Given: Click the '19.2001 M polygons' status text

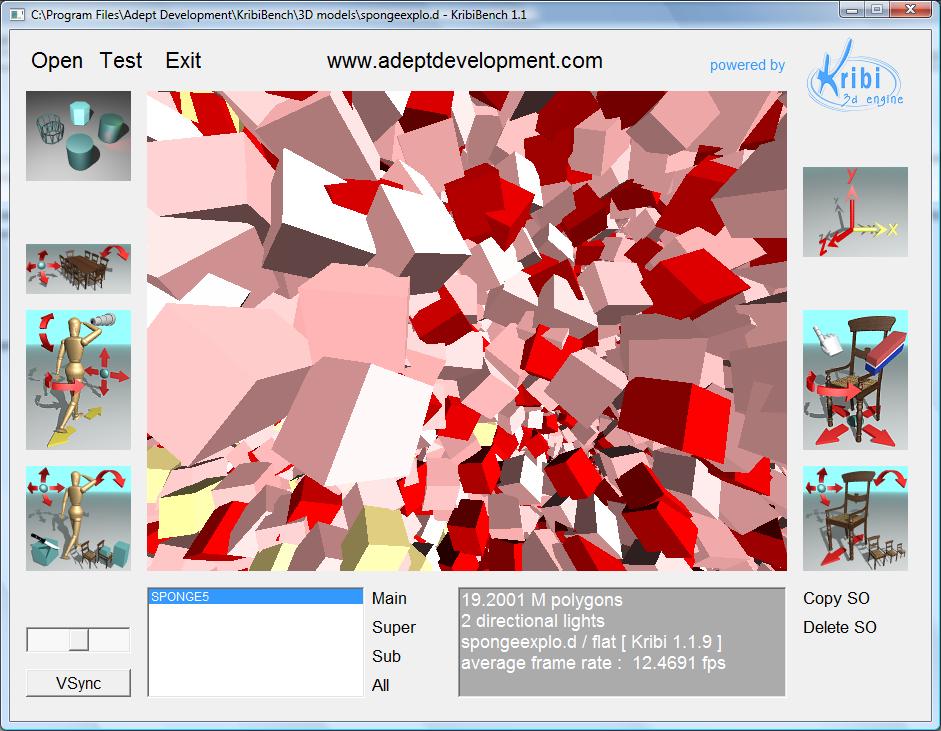Looking at the screenshot, I should (542, 600).
